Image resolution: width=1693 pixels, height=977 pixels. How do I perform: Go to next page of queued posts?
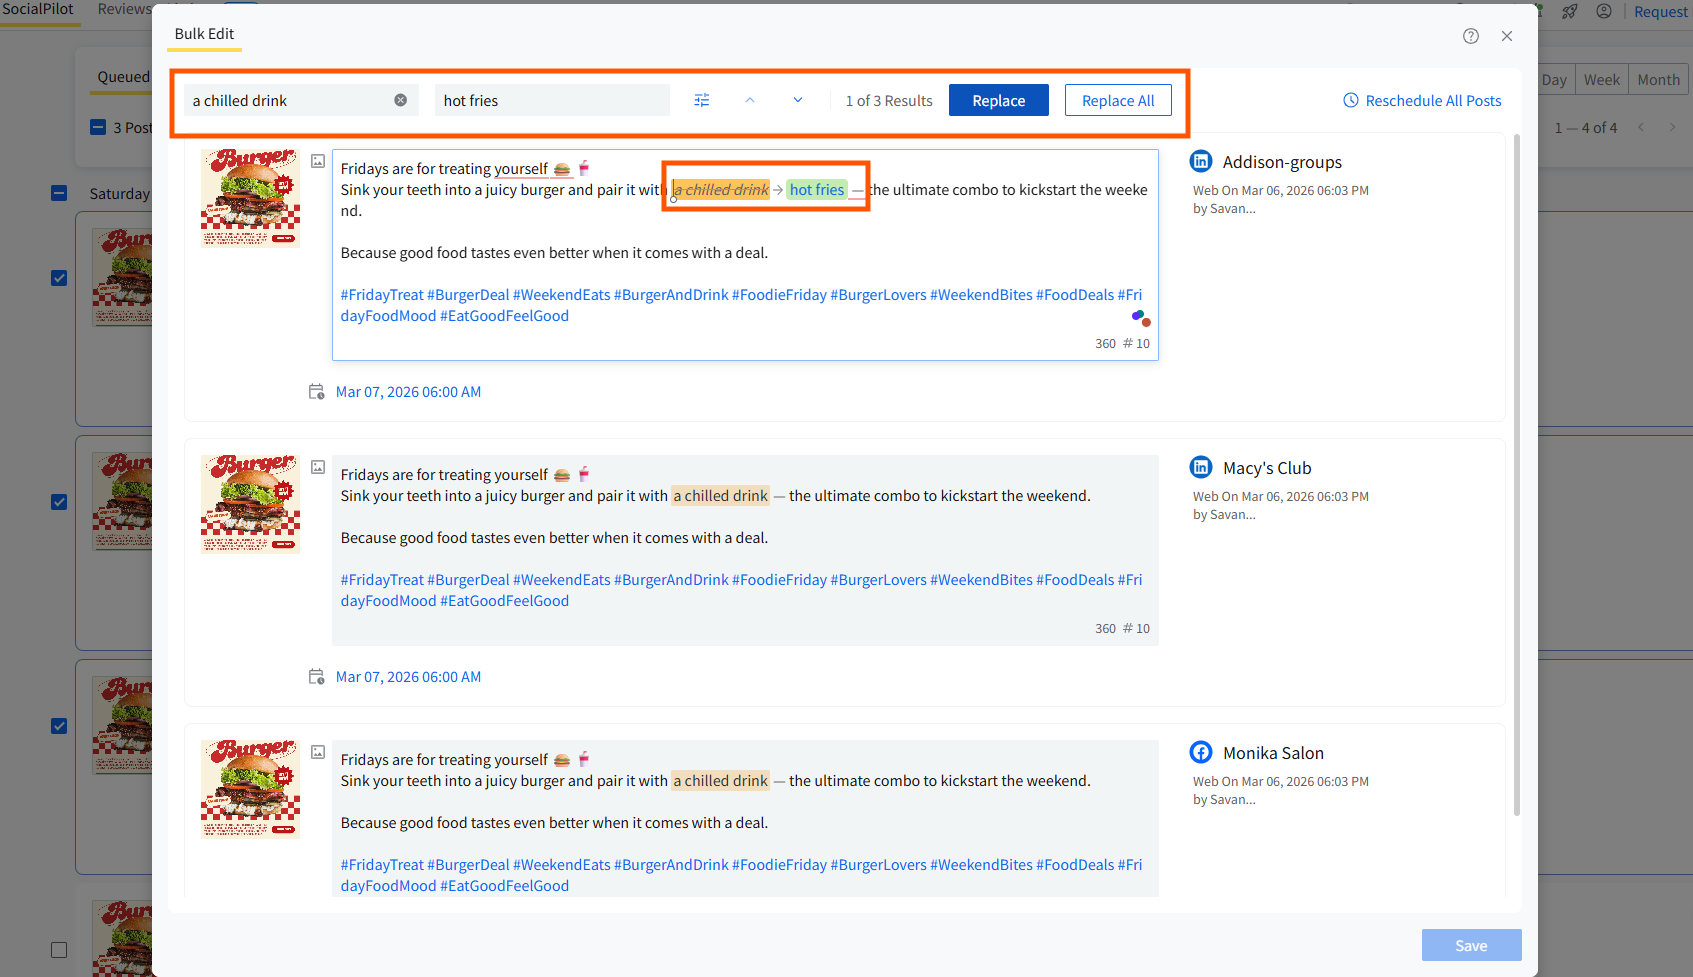(x=1672, y=127)
